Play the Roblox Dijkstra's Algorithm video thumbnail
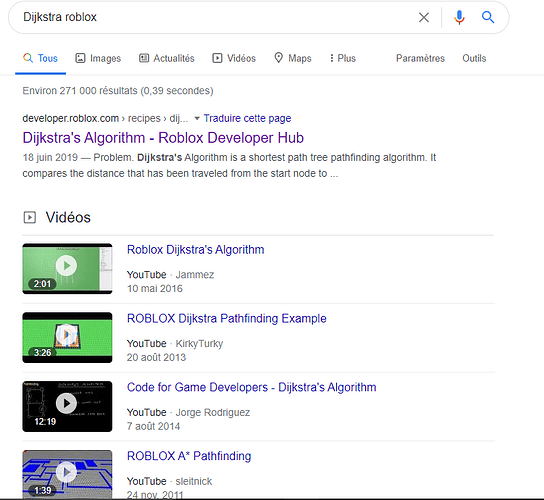 pyautogui.click(x=67, y=269)
